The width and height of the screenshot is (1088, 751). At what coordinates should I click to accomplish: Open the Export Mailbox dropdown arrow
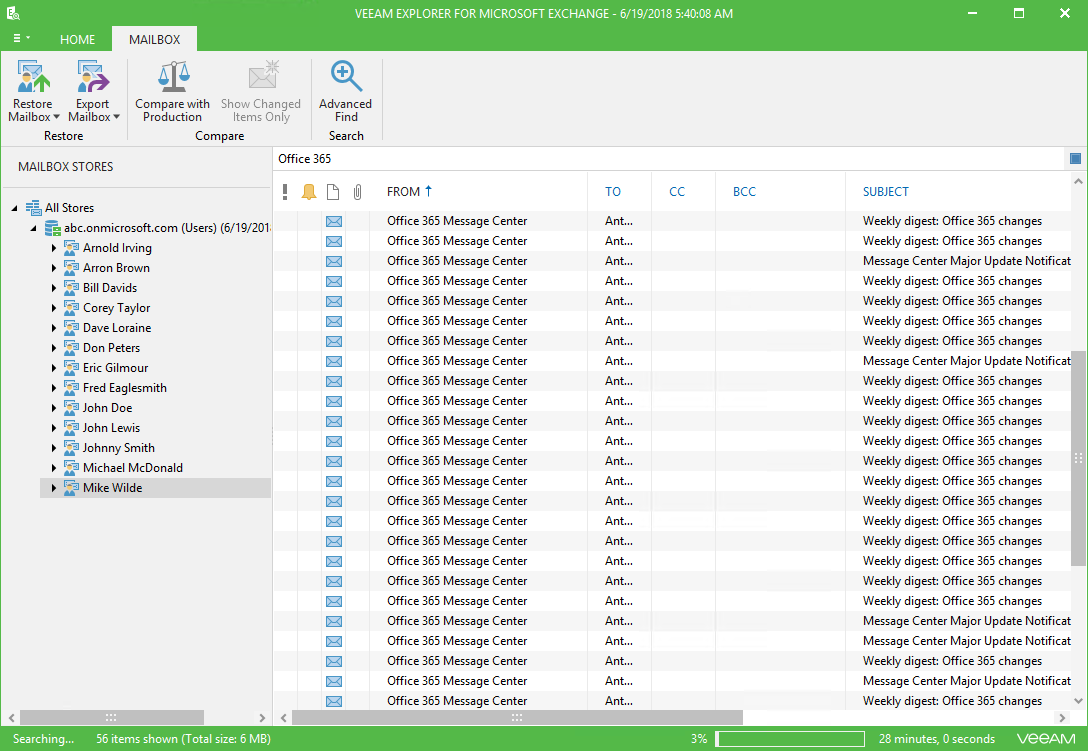(x=117, y=117)
